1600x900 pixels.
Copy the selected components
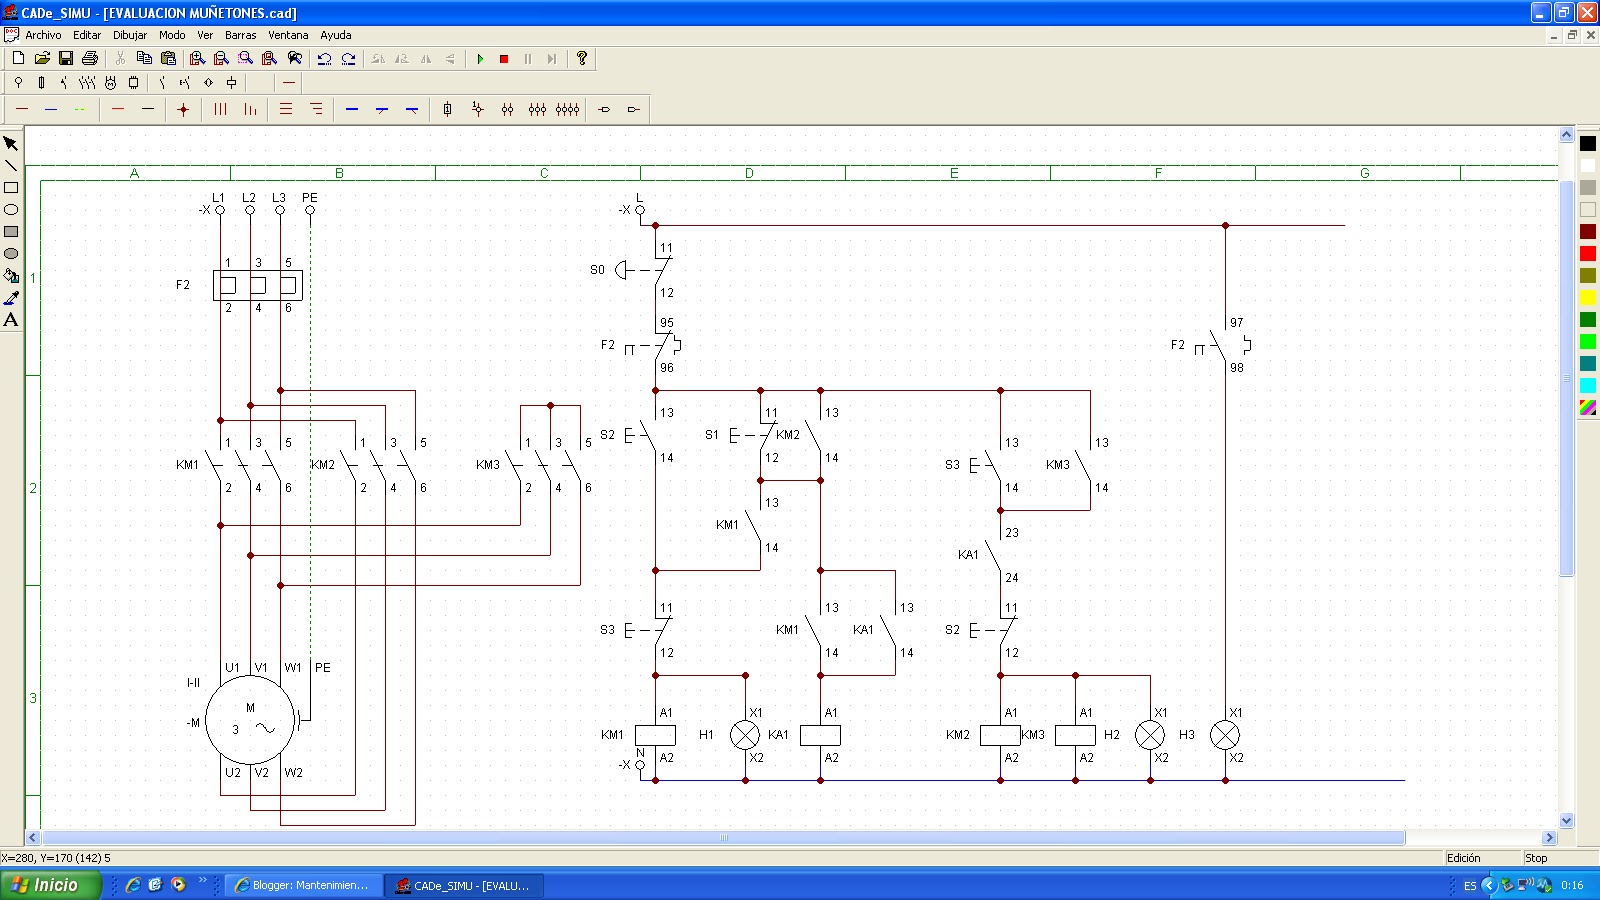pos(144,59)
